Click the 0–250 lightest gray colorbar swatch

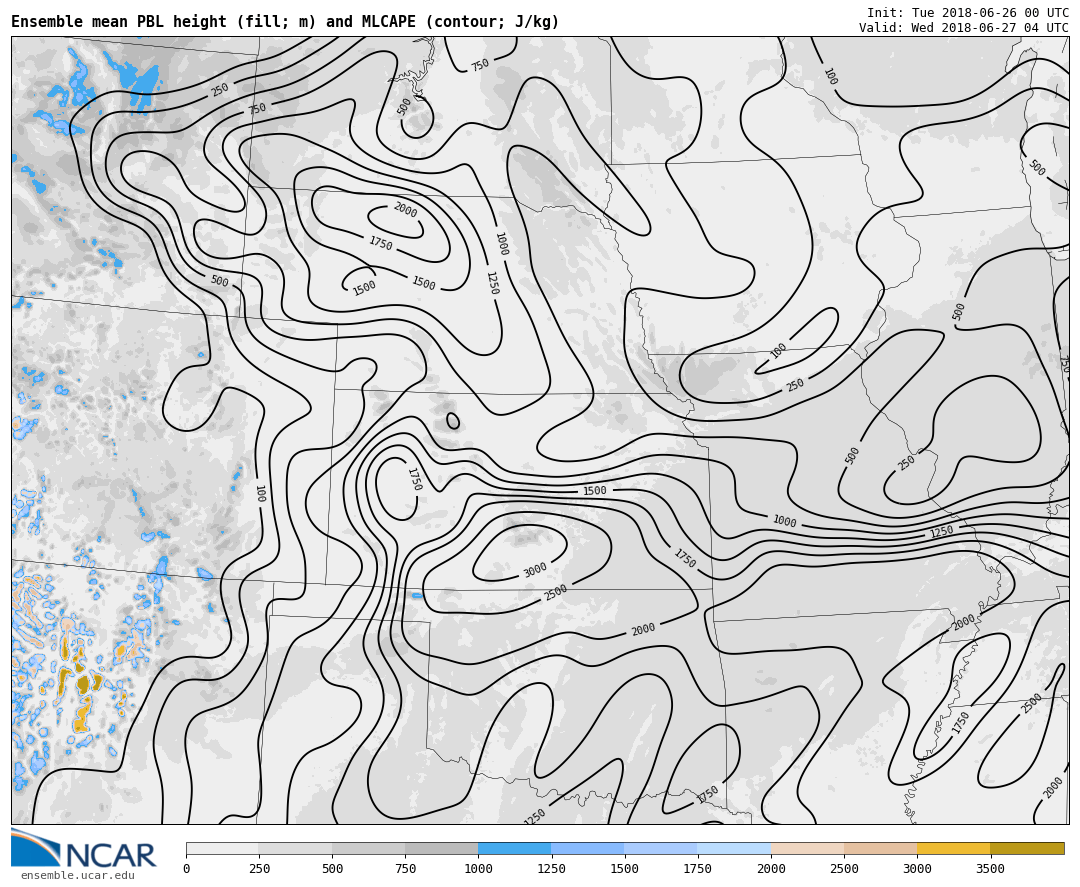(x=222, y=848)
